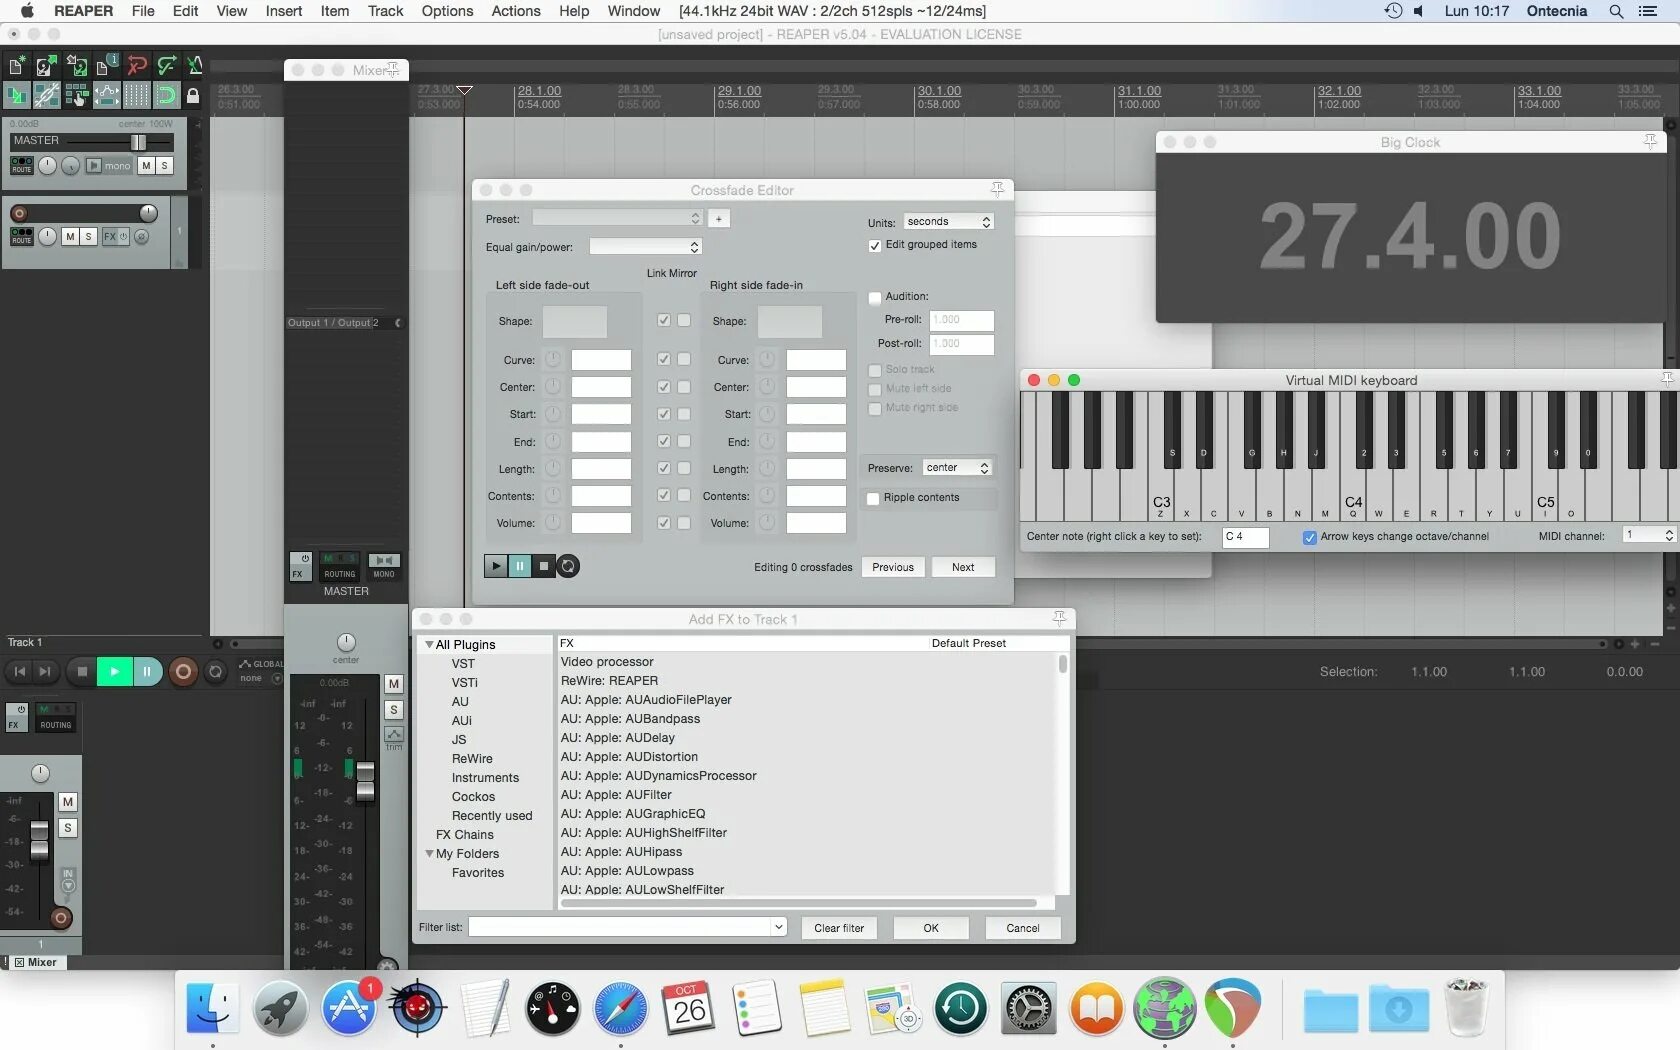Click the main transport Play button
The height and width of the screenshot is (1050, 1680).
tap(114, 672)
